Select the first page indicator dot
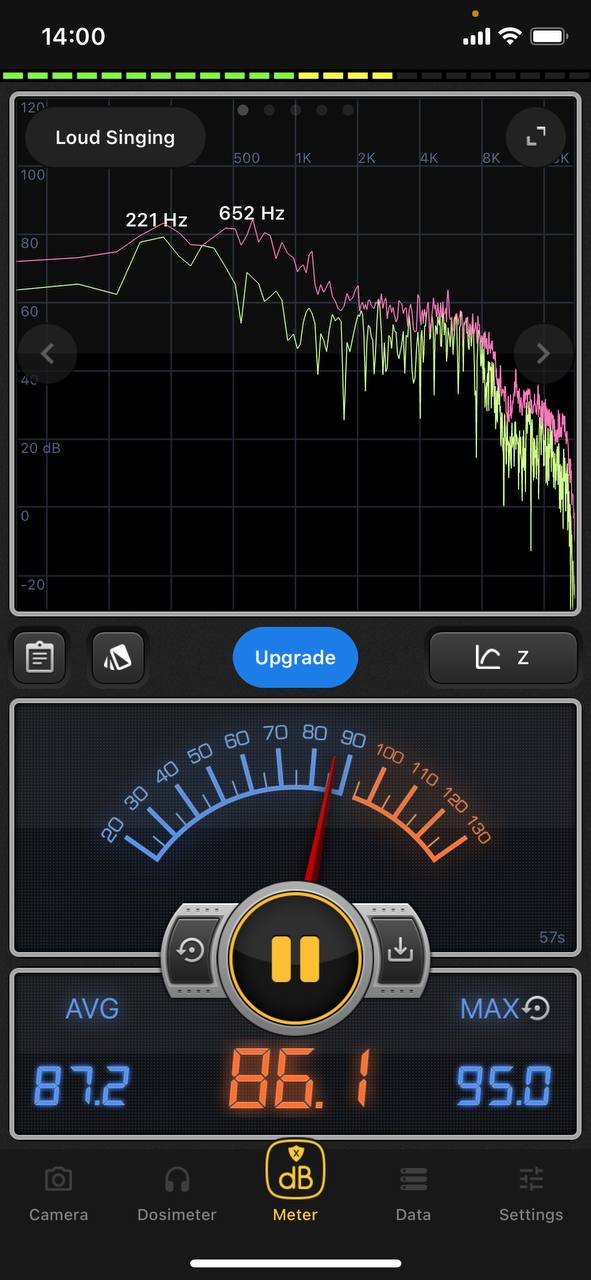The width and height of the screenshot is (591, 1280). 243,110
